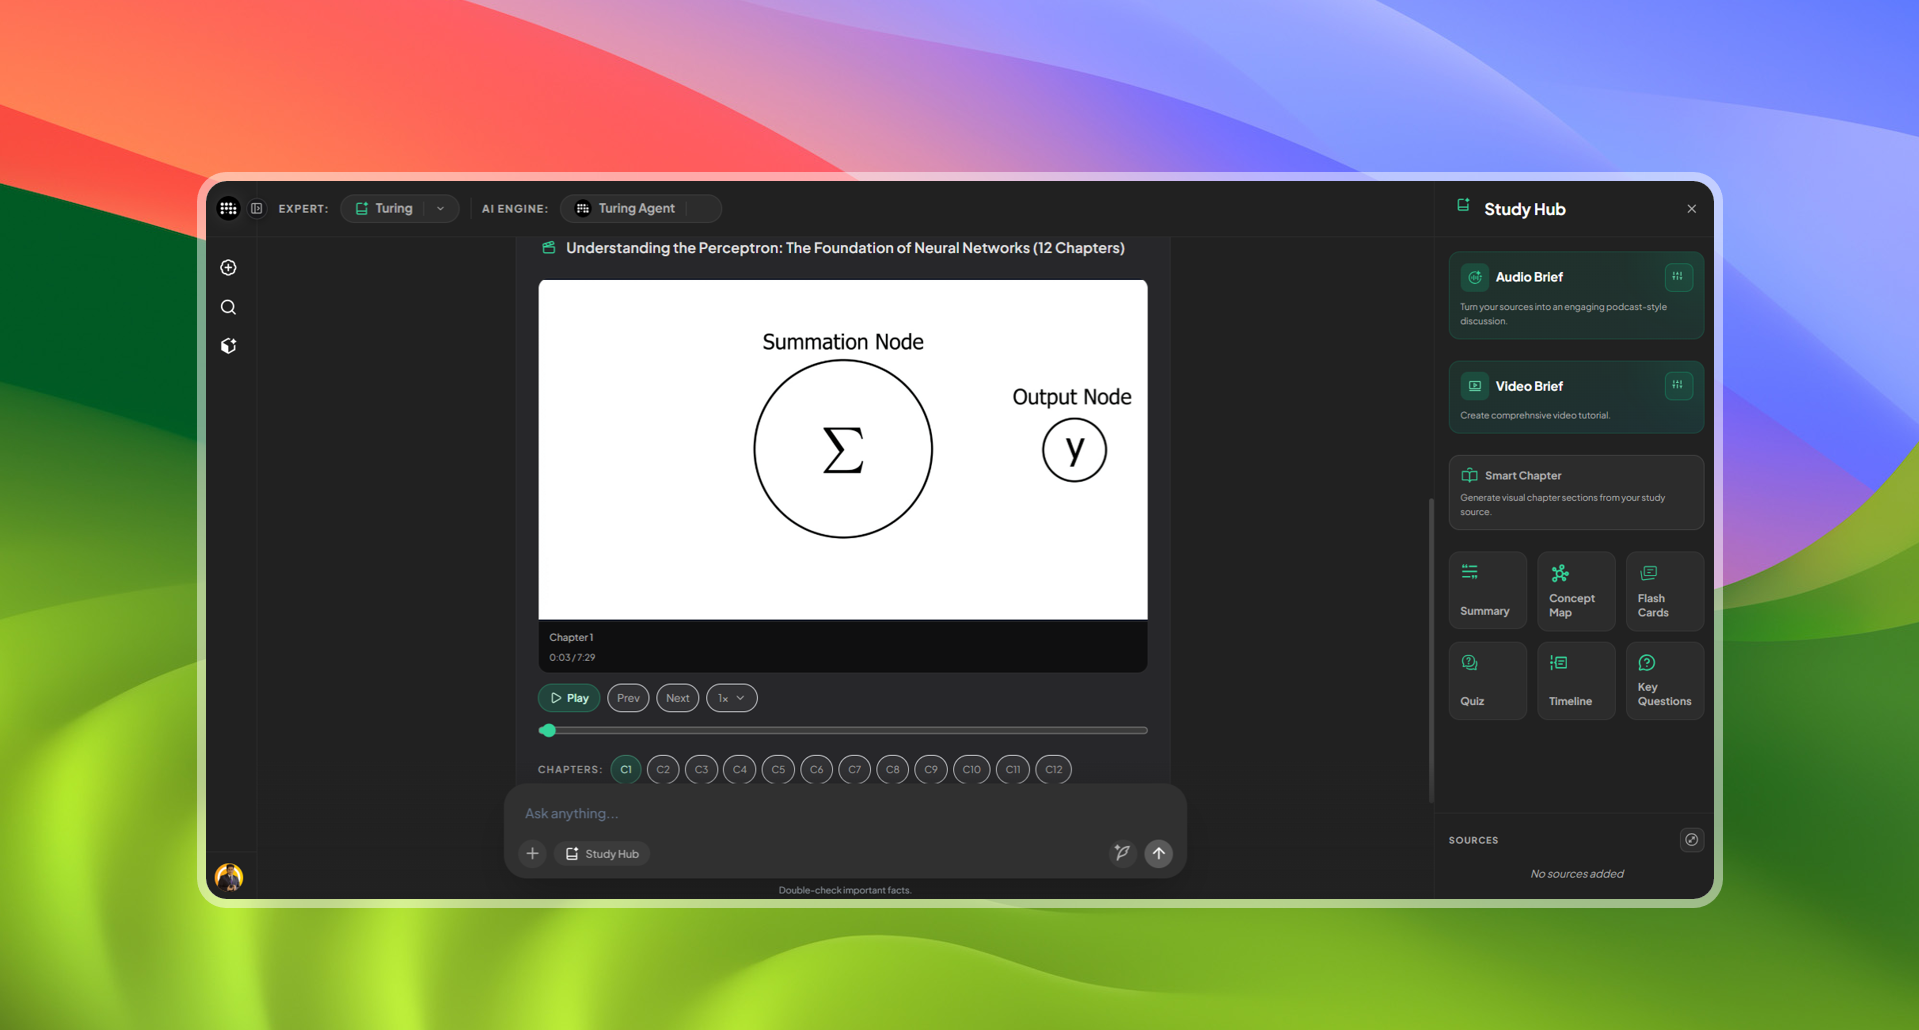Open Video Brief settings sliders icon

(1678, 385)
